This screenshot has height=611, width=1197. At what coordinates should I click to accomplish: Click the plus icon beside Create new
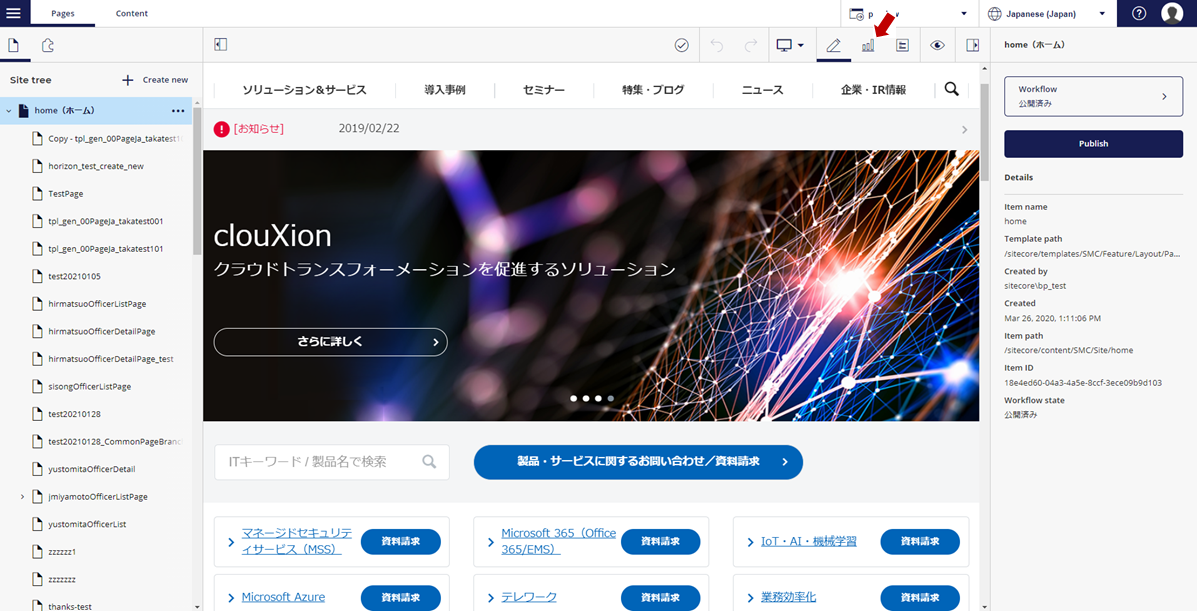point(127,79)
